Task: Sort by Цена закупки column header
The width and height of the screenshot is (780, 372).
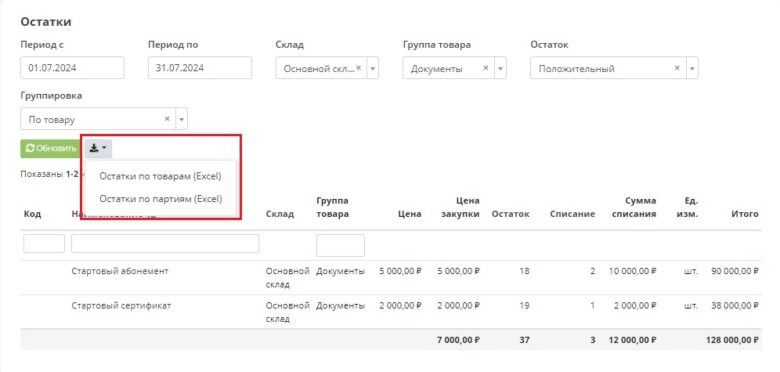Action: 460,207
